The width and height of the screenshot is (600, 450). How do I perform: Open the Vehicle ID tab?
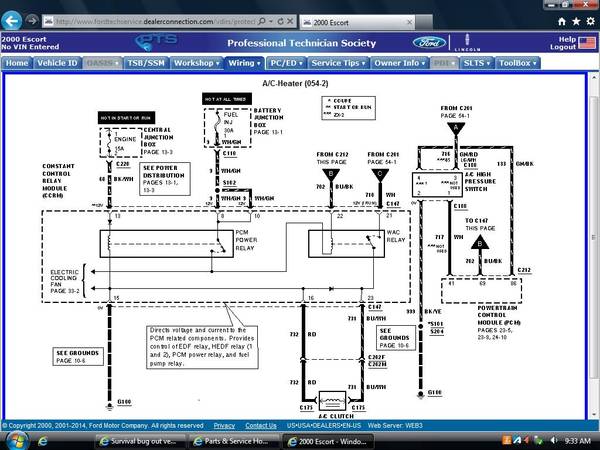coord(57,63)
